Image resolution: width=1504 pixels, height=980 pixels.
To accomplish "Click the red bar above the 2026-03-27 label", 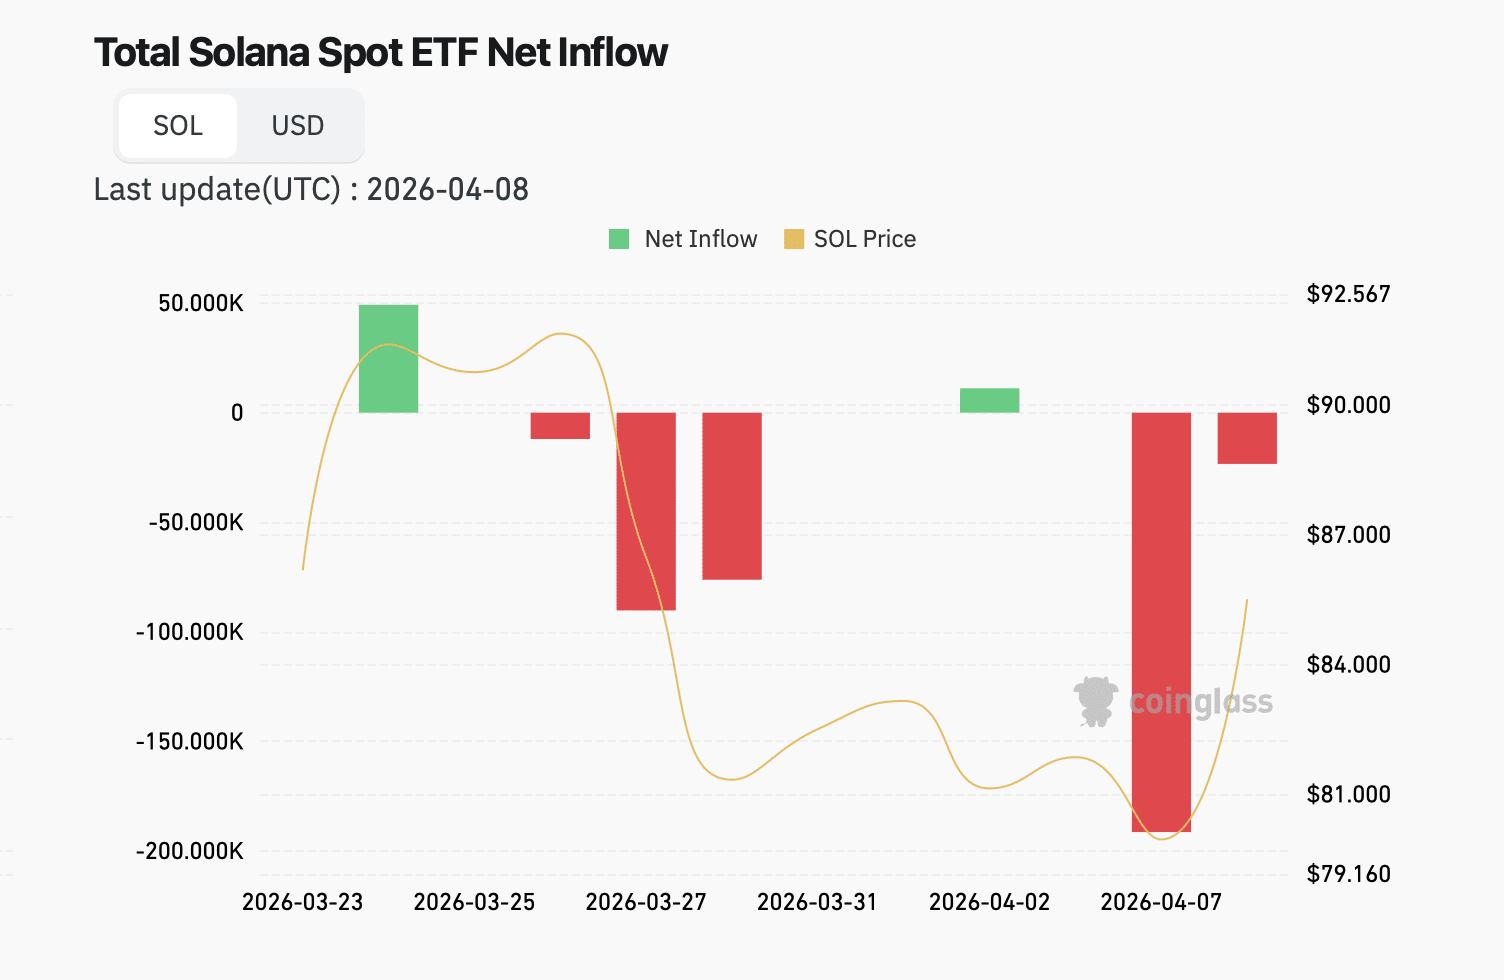I will tap(646, 511).
